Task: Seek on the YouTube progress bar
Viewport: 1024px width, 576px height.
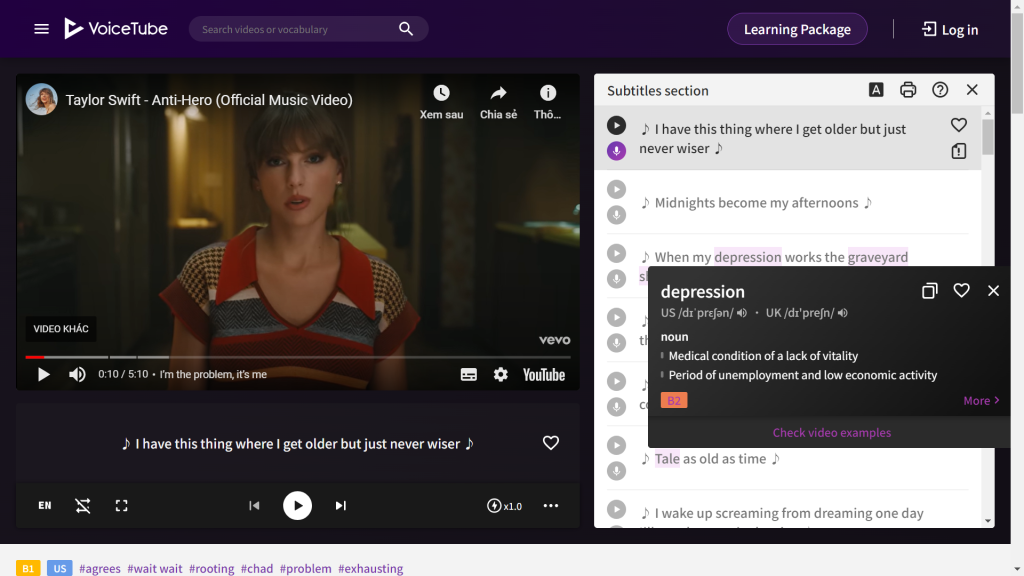Action: coord(298,357)
